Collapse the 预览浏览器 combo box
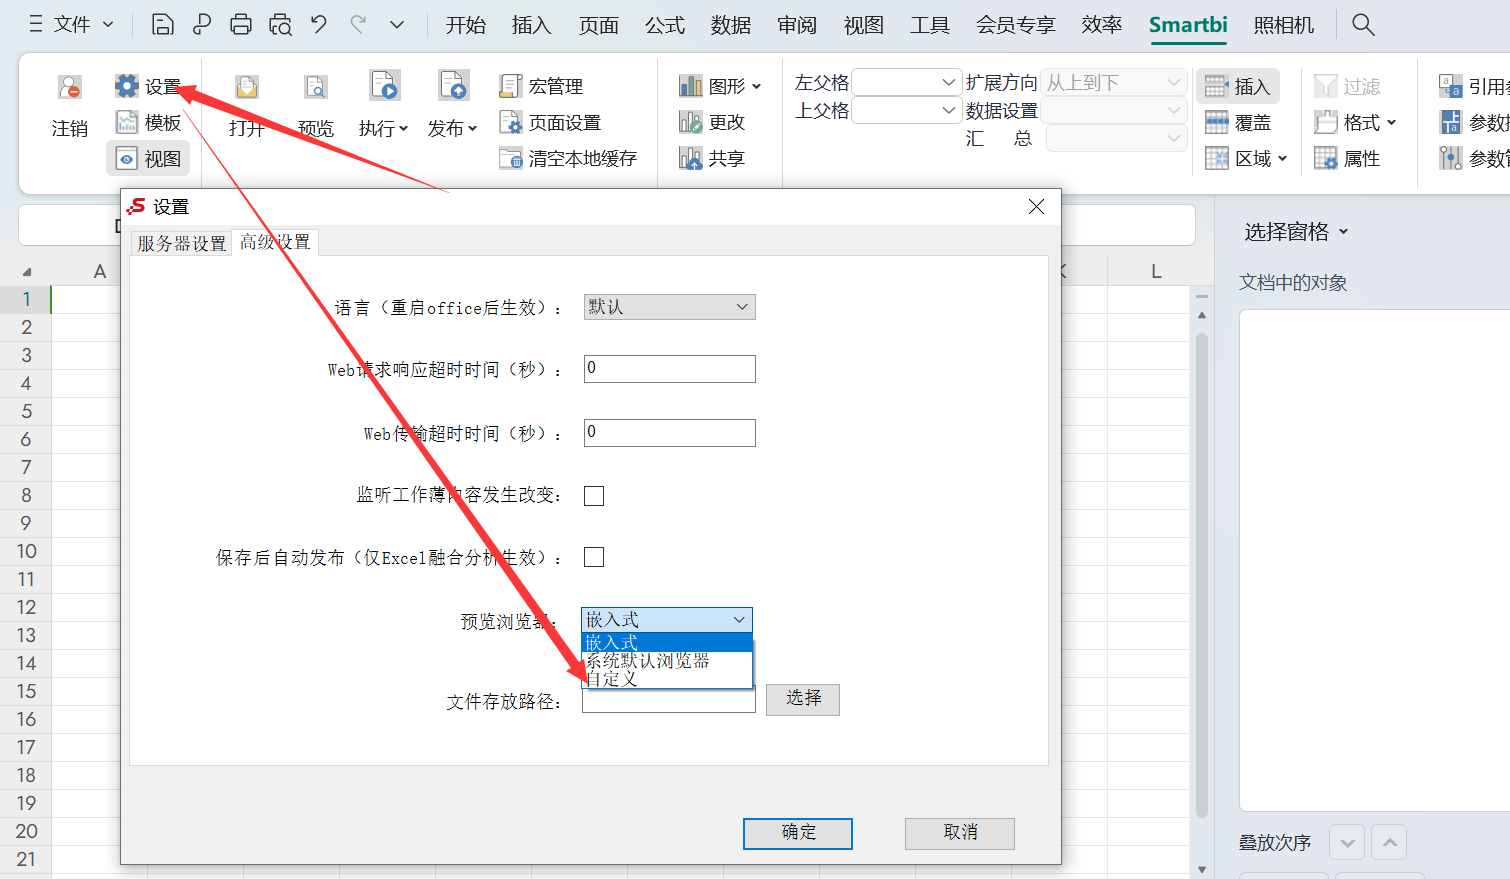This screenshot has width=1510, height=879. pos(667,620)
